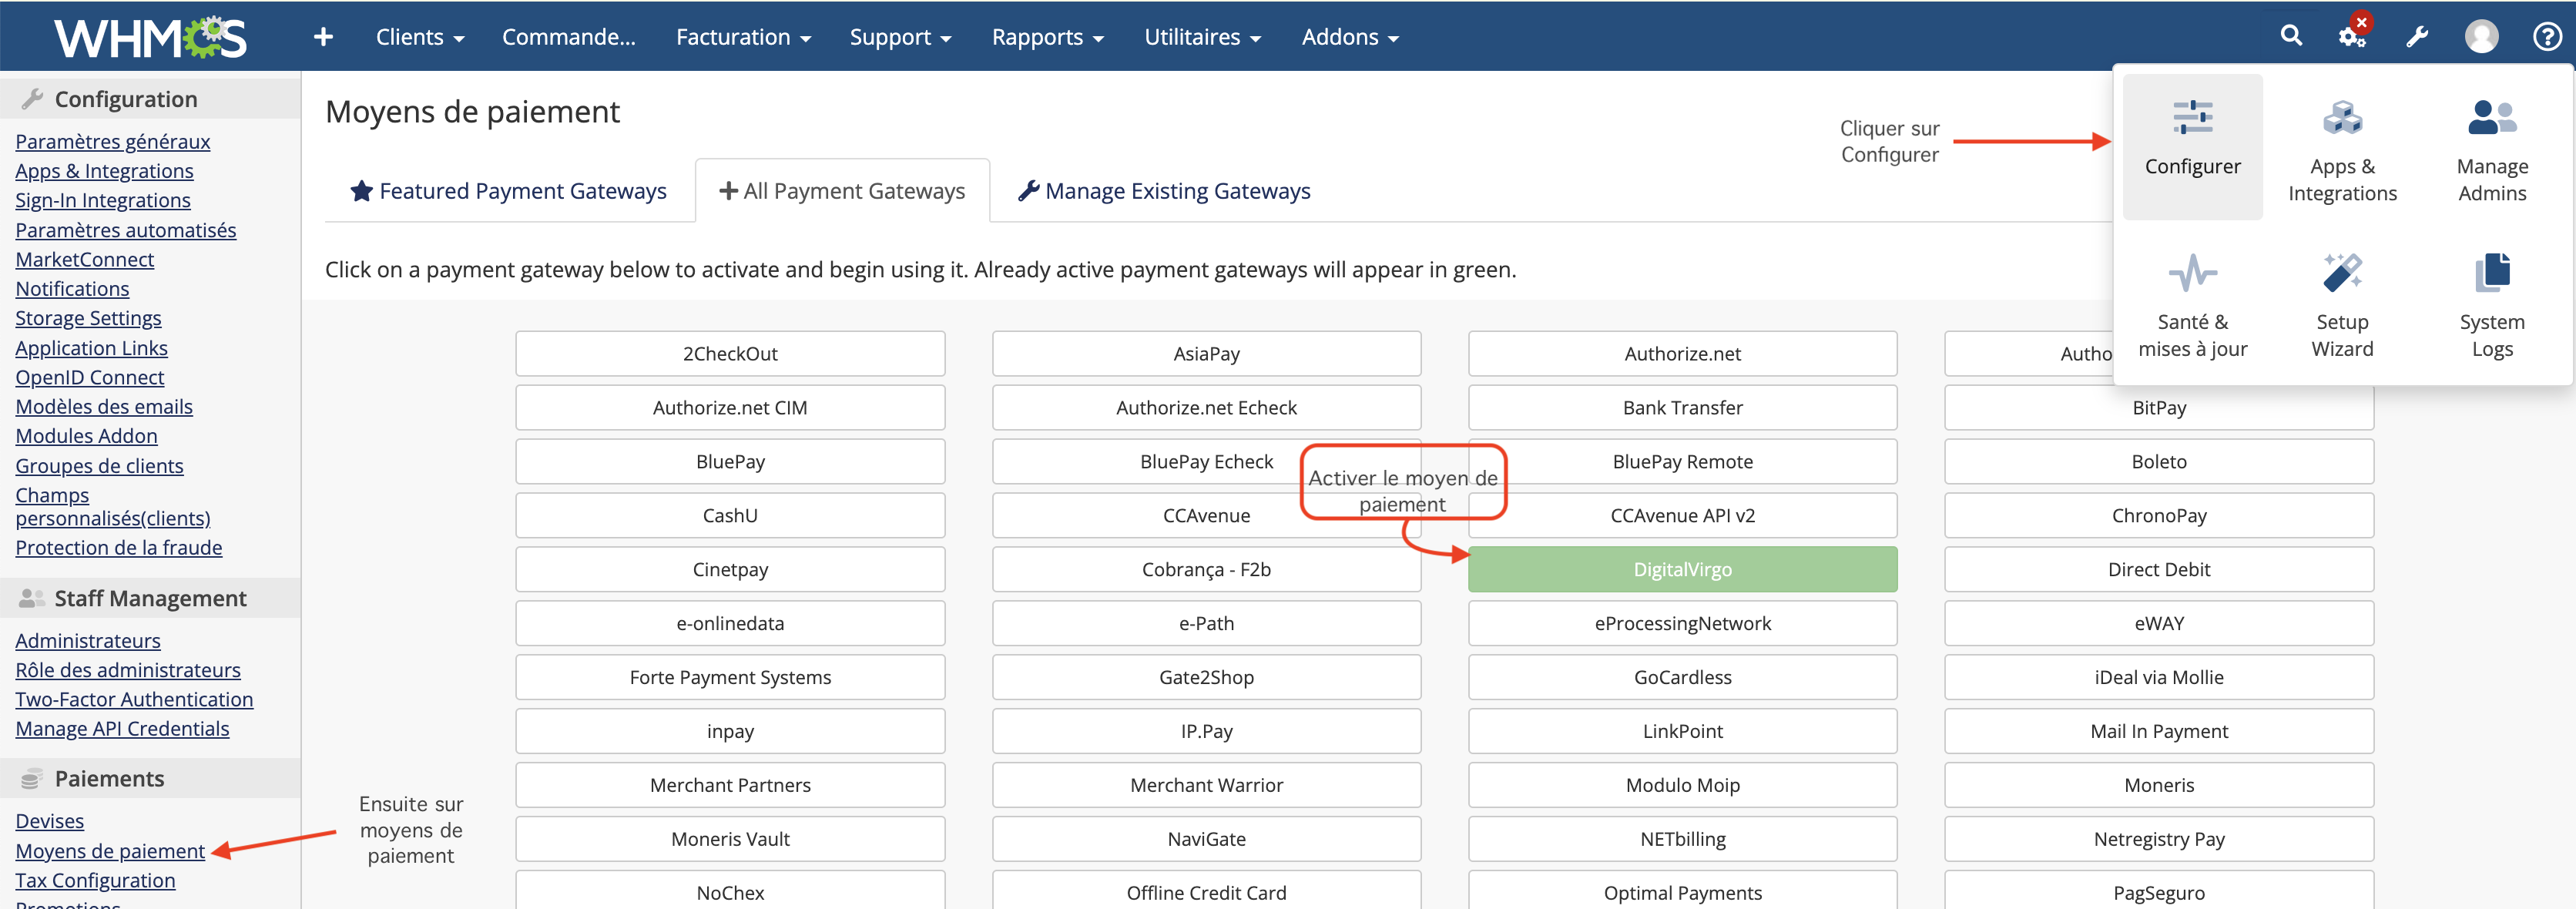Enable DigitalVirgo payment gateway

click(1682, 569)
